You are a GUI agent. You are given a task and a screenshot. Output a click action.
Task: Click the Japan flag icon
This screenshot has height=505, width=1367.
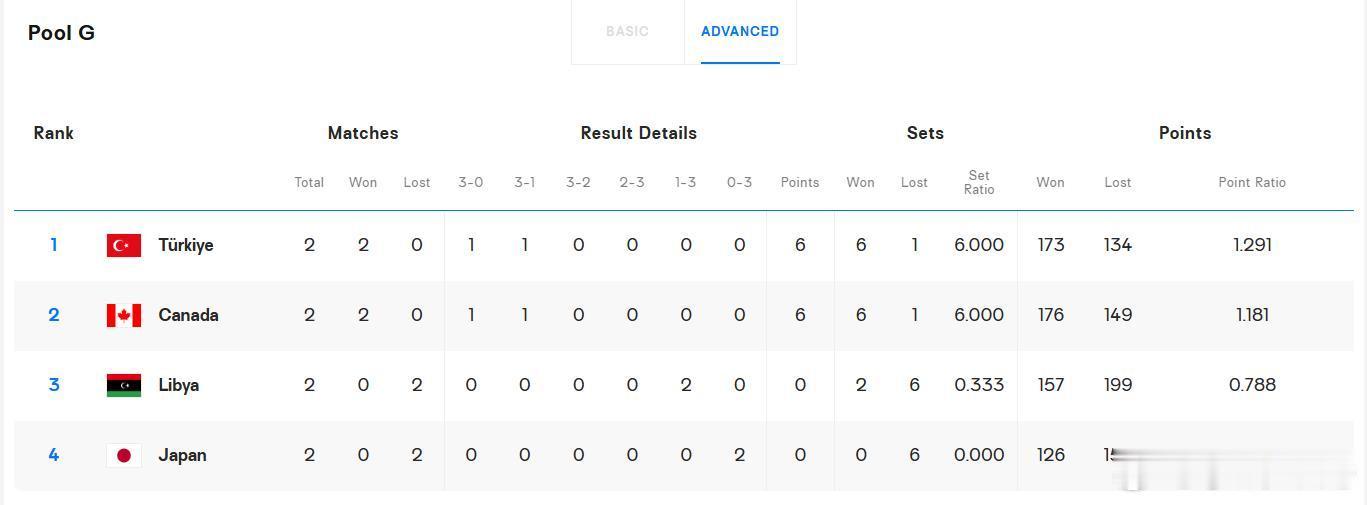pyautogui.click(x=124, y=455)
